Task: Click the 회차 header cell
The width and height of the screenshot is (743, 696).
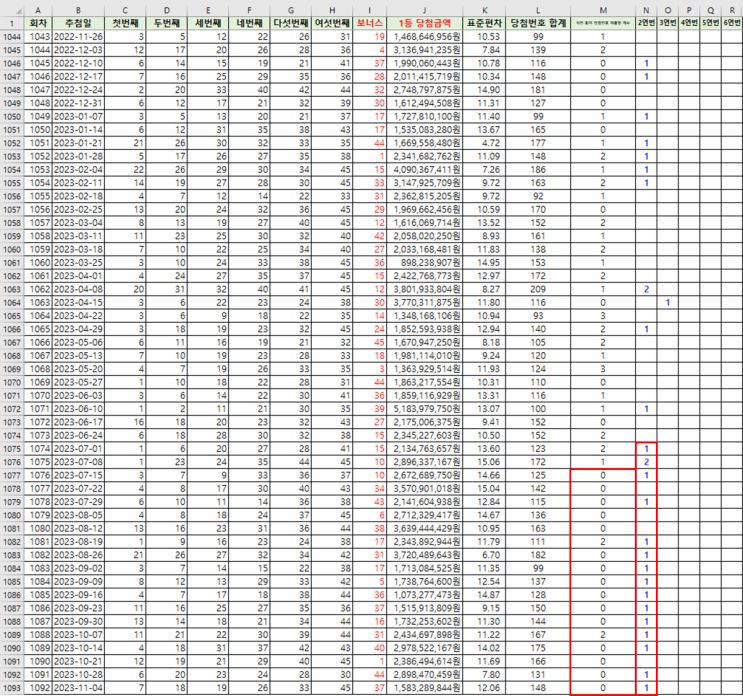Action: point(38,23)
